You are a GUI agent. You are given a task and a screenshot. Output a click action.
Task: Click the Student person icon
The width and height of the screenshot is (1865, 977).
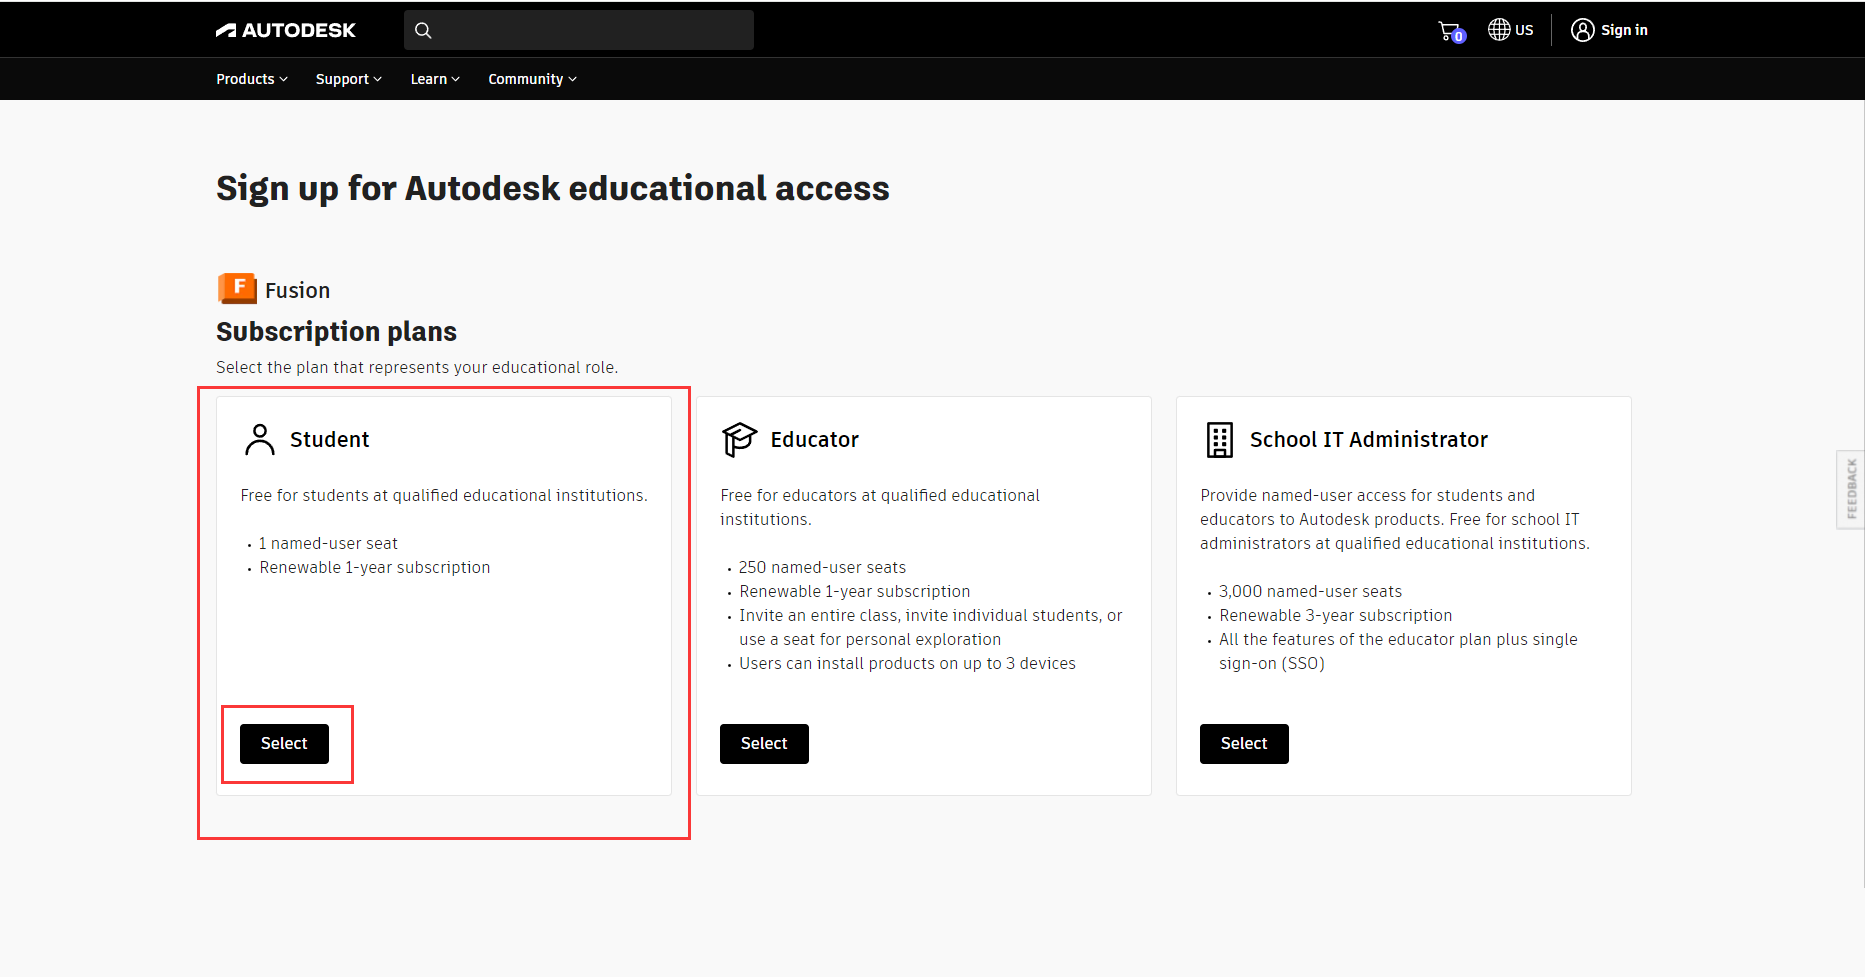point(260,439)
